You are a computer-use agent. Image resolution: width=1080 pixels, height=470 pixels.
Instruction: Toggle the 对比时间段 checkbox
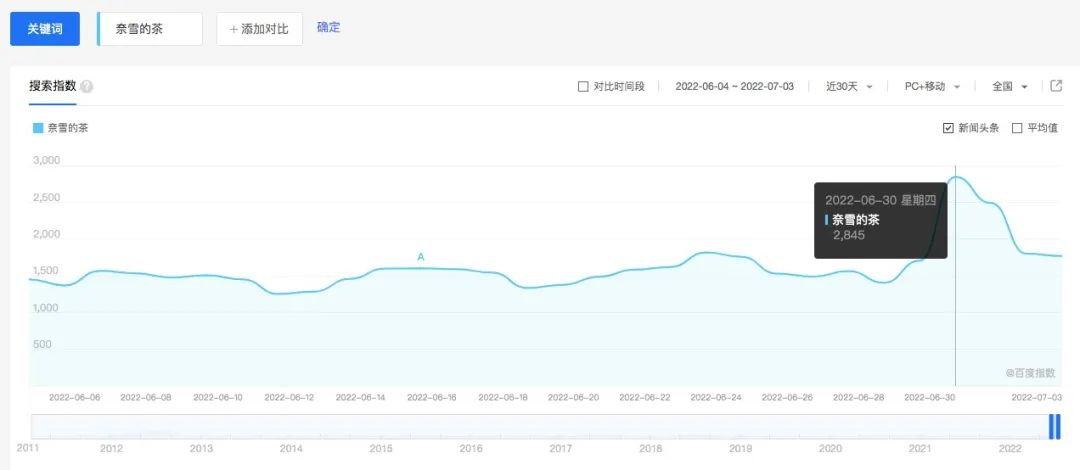583,87
